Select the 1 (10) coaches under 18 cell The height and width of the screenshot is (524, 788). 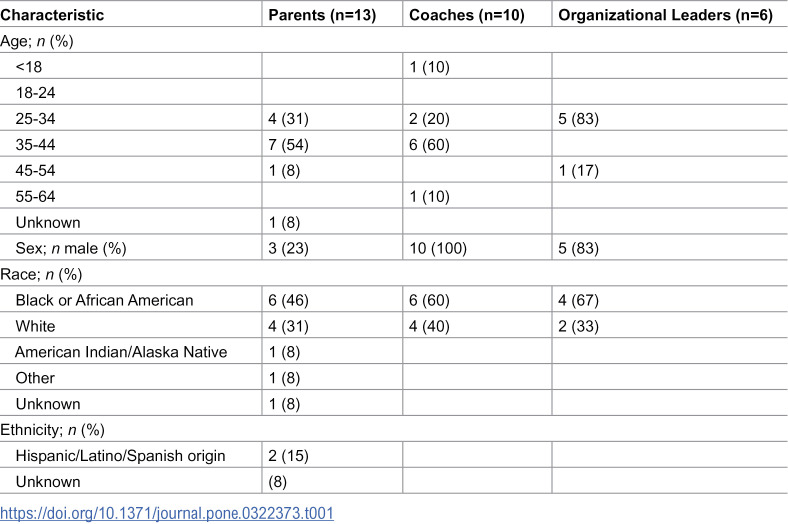click(429, 67)
